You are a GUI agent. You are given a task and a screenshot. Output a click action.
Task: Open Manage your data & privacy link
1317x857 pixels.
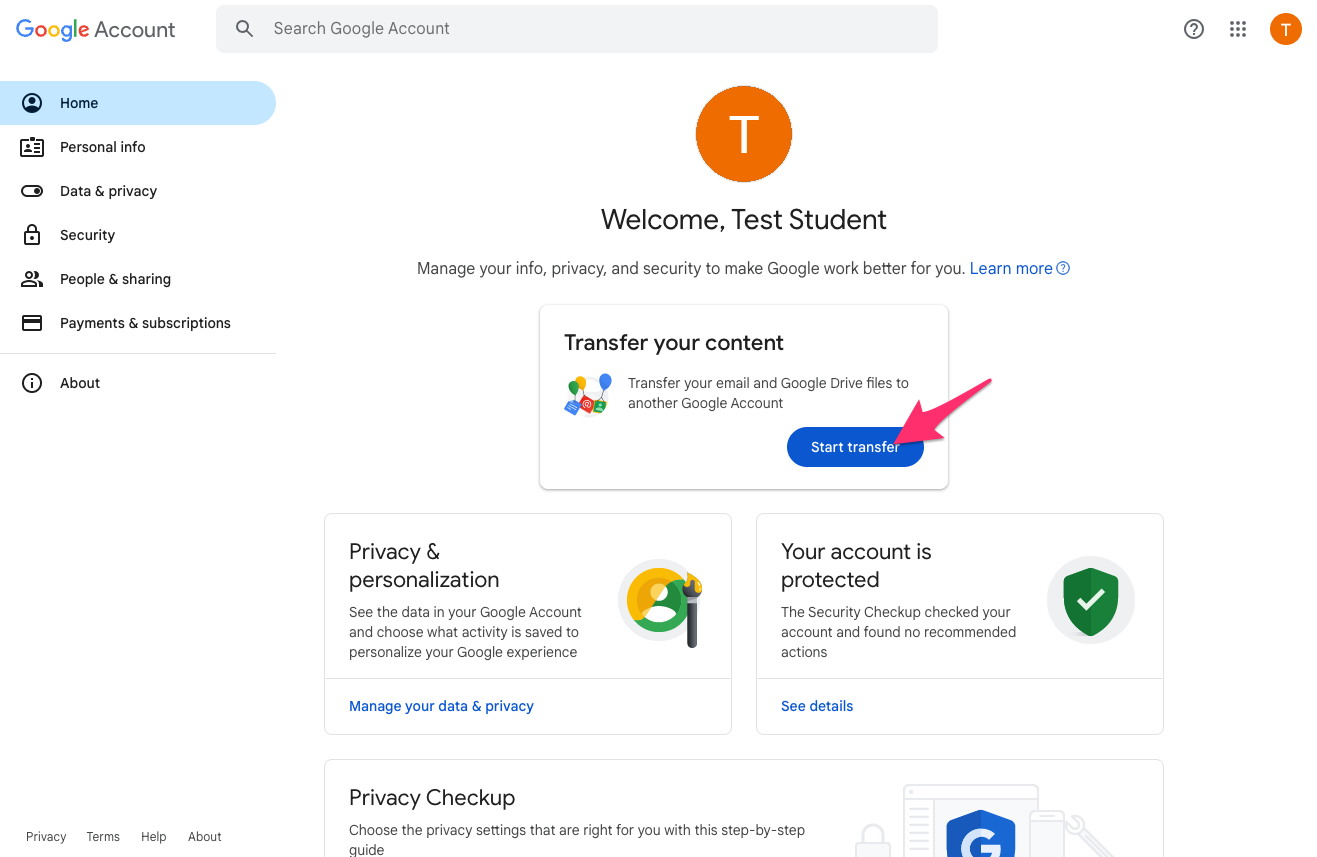441,706
